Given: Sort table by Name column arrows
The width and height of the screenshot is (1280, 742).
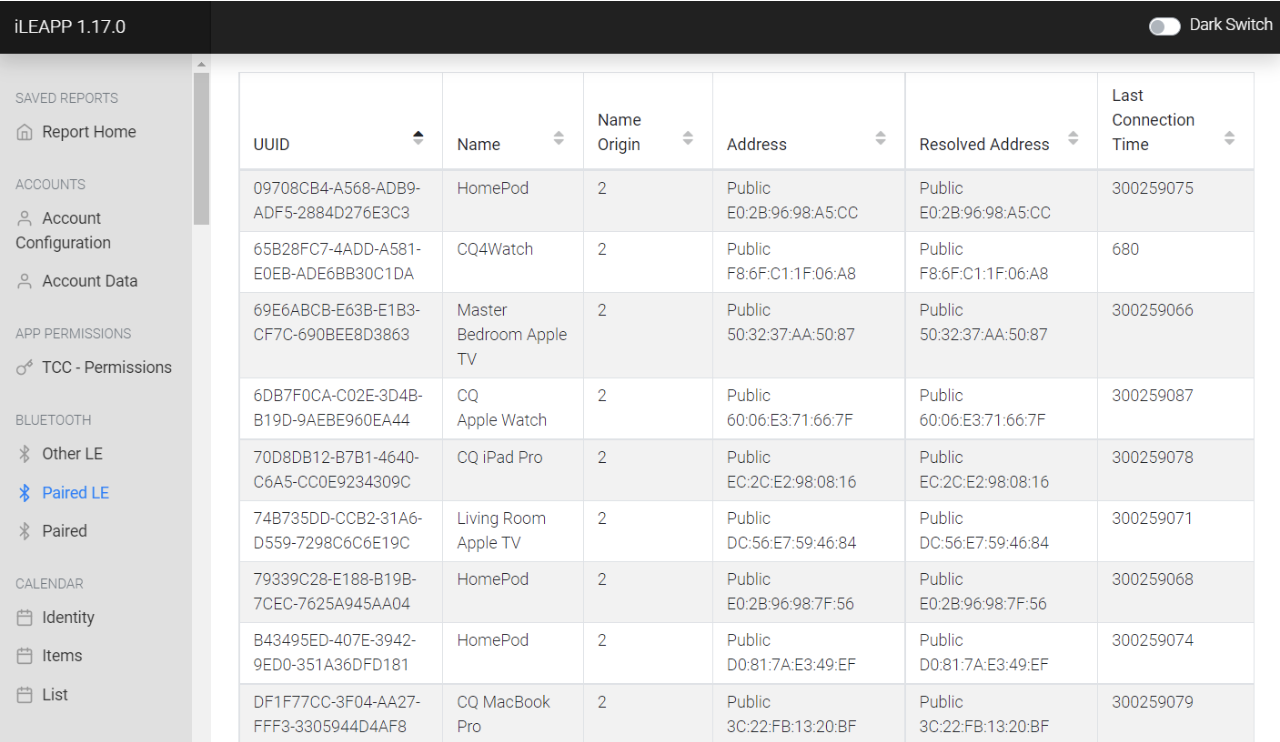Looking at the screenshot, I should [x=559, y=138].
